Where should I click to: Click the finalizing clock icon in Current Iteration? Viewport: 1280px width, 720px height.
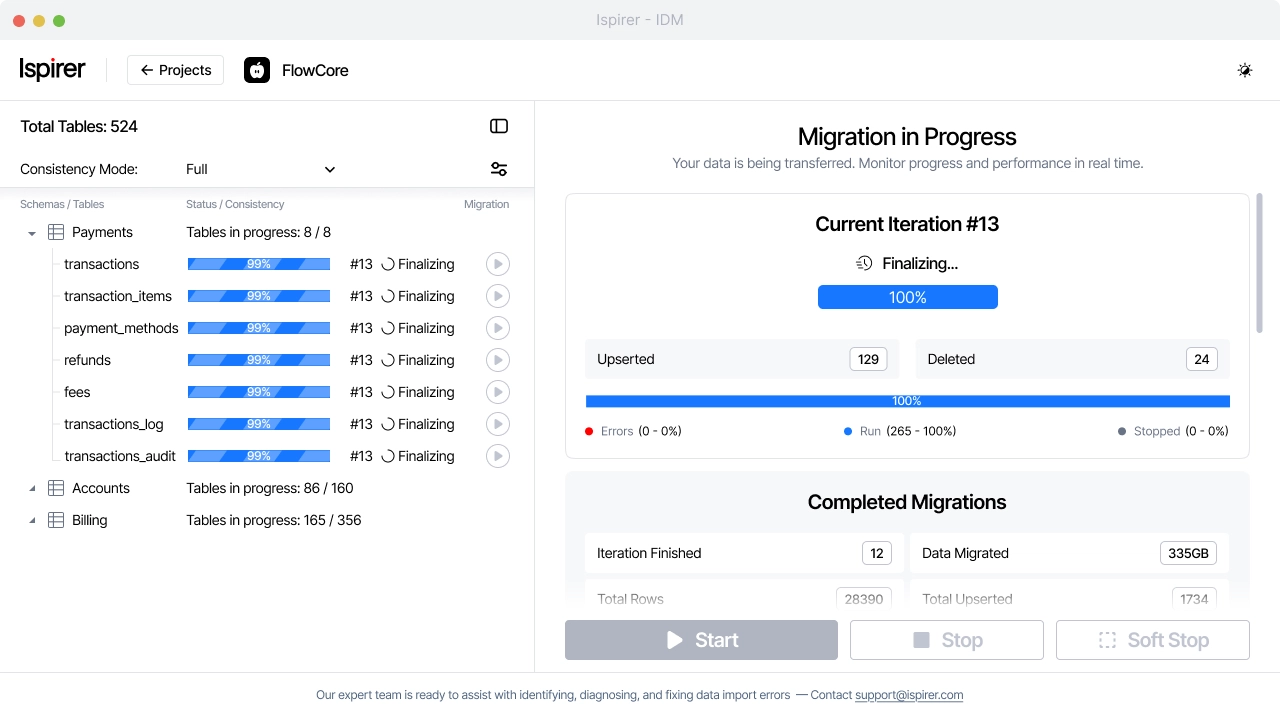tap(863, 263)
